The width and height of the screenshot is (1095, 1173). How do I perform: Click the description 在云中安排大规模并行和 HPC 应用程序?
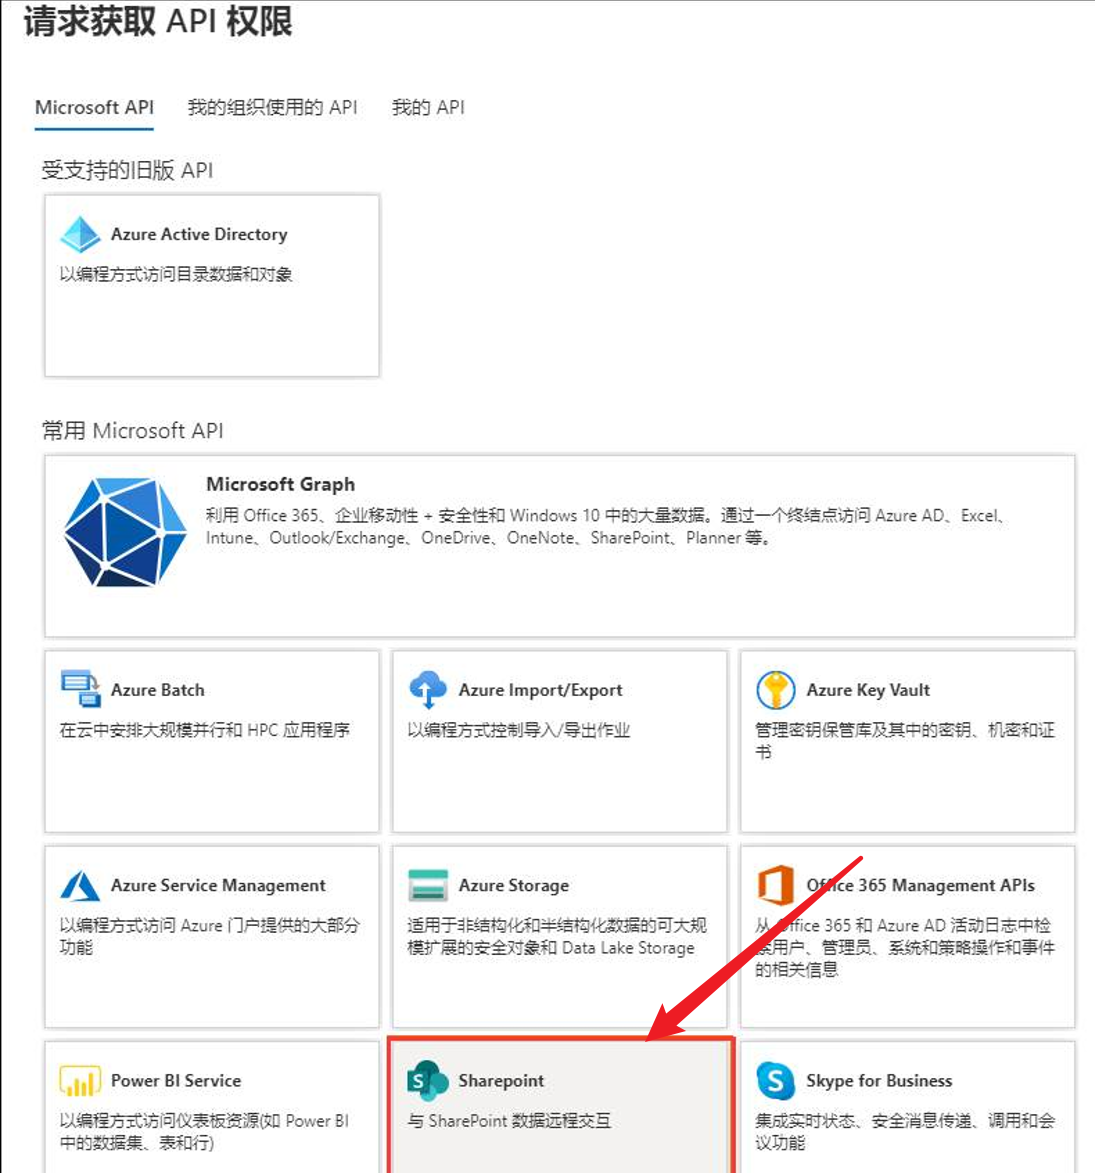point(205,730)
